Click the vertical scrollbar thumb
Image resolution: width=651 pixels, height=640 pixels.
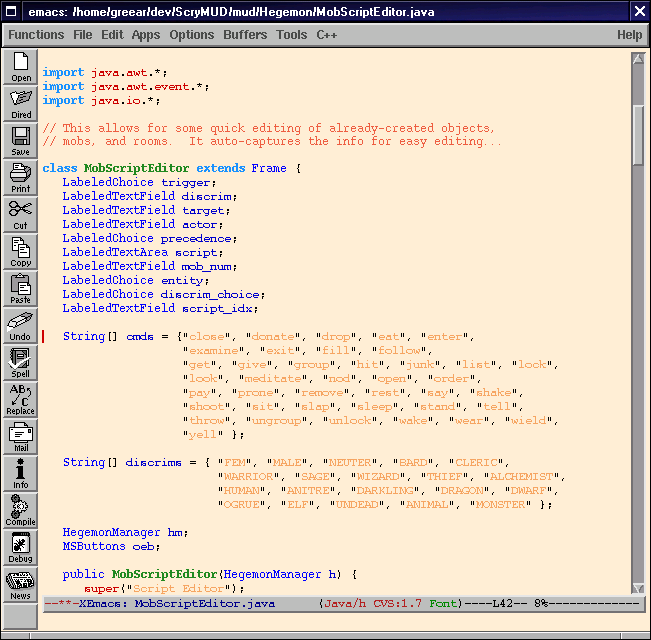click(638, 125)
